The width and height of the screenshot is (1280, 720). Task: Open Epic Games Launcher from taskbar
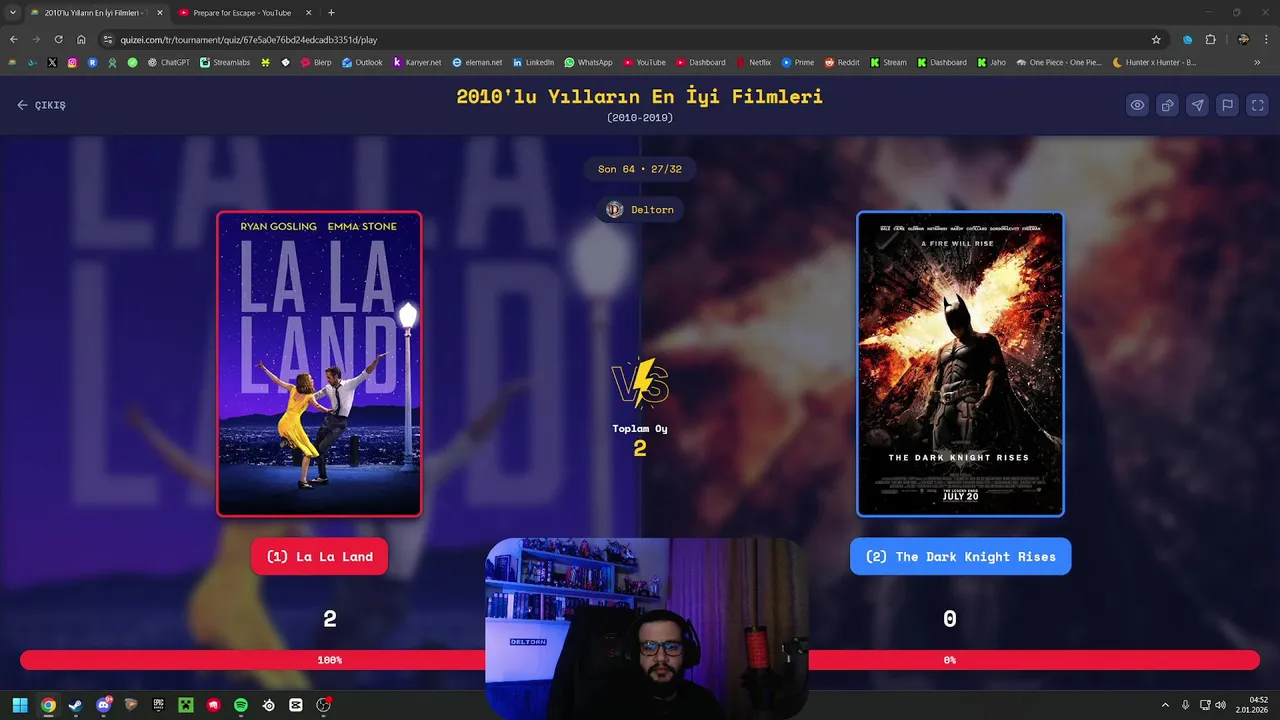pyautogui.click(x=158, y=705)
